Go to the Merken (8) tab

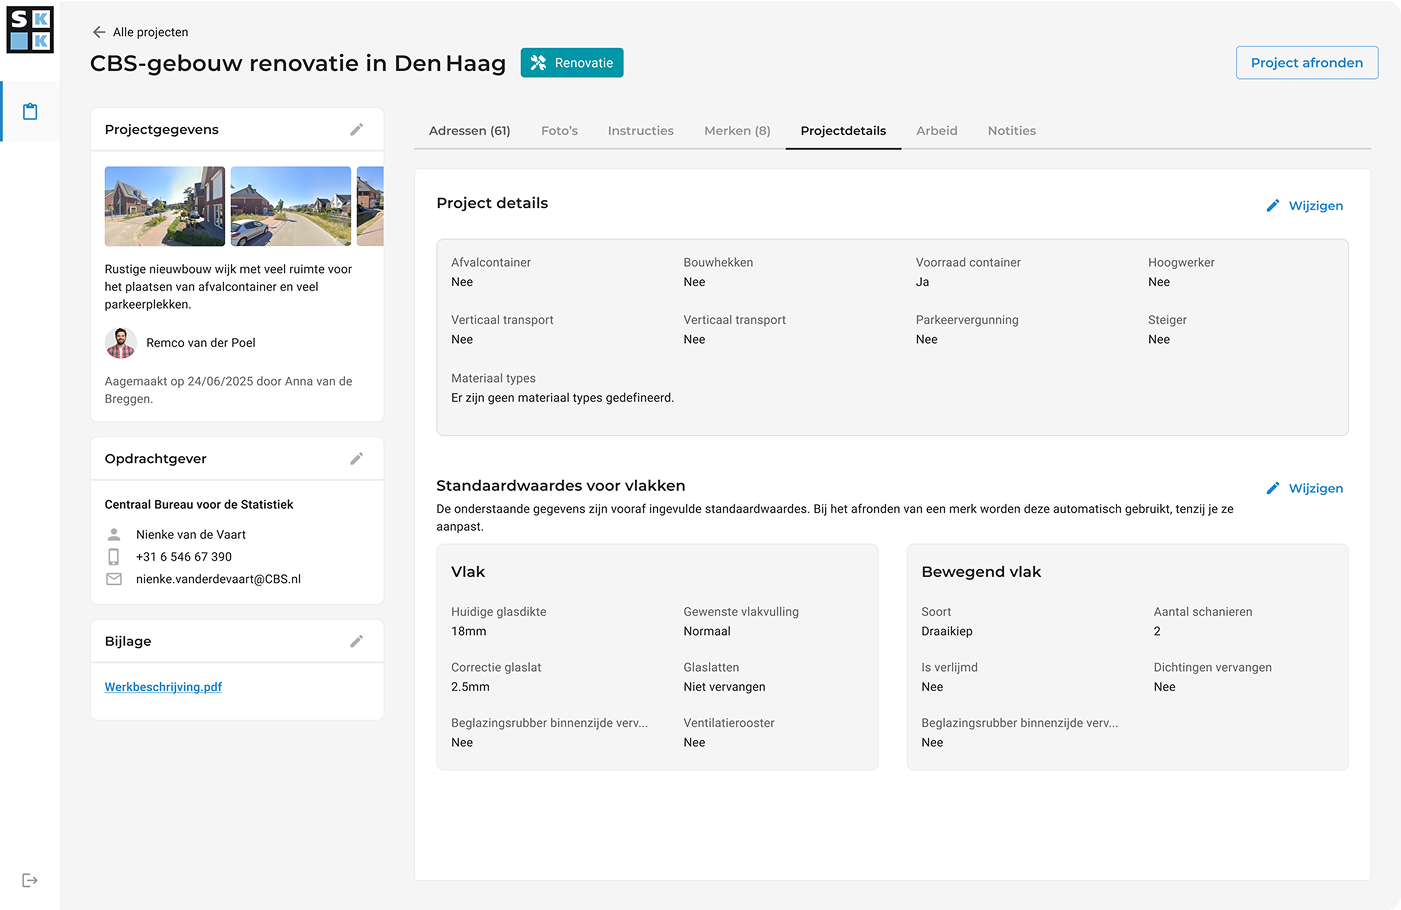(x=737, y=131)
